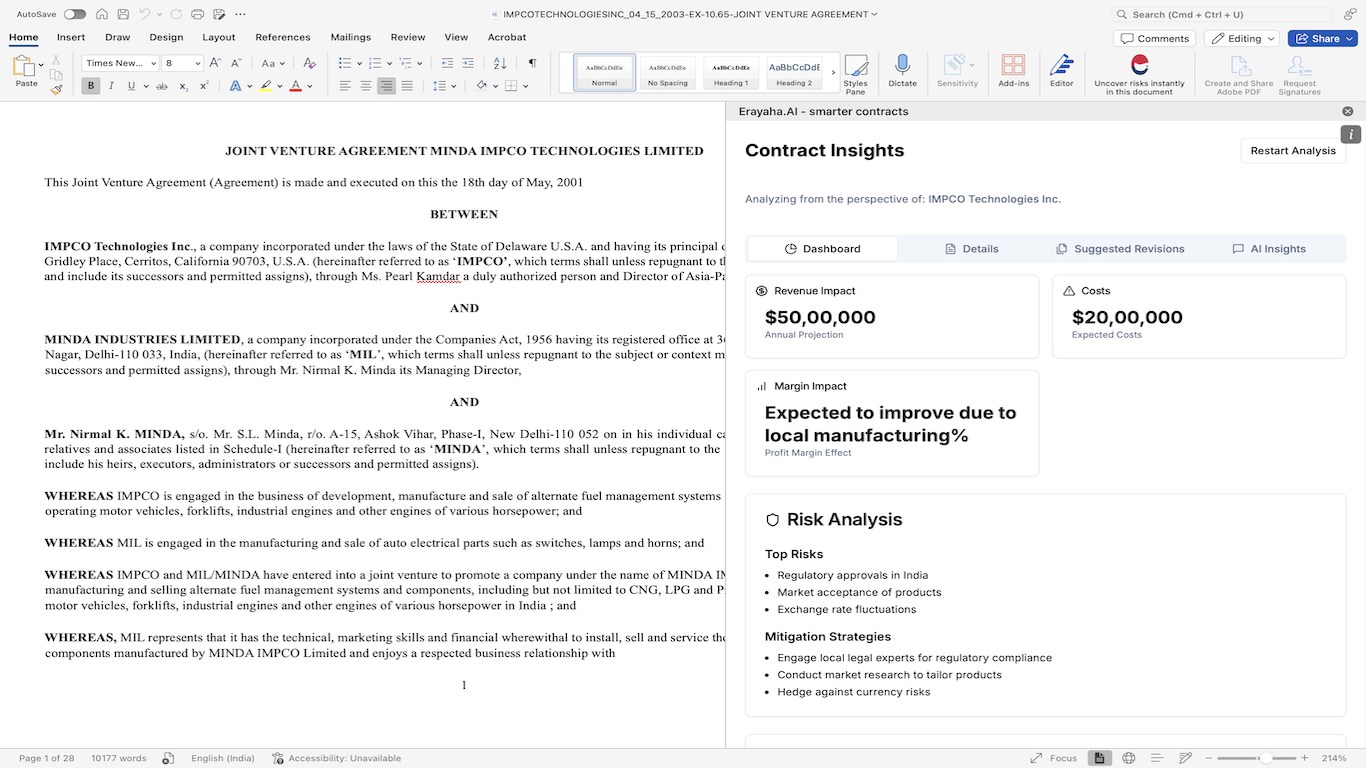Apply italic formatting
The image size is (1366, 768).
[x=111, y=86]
